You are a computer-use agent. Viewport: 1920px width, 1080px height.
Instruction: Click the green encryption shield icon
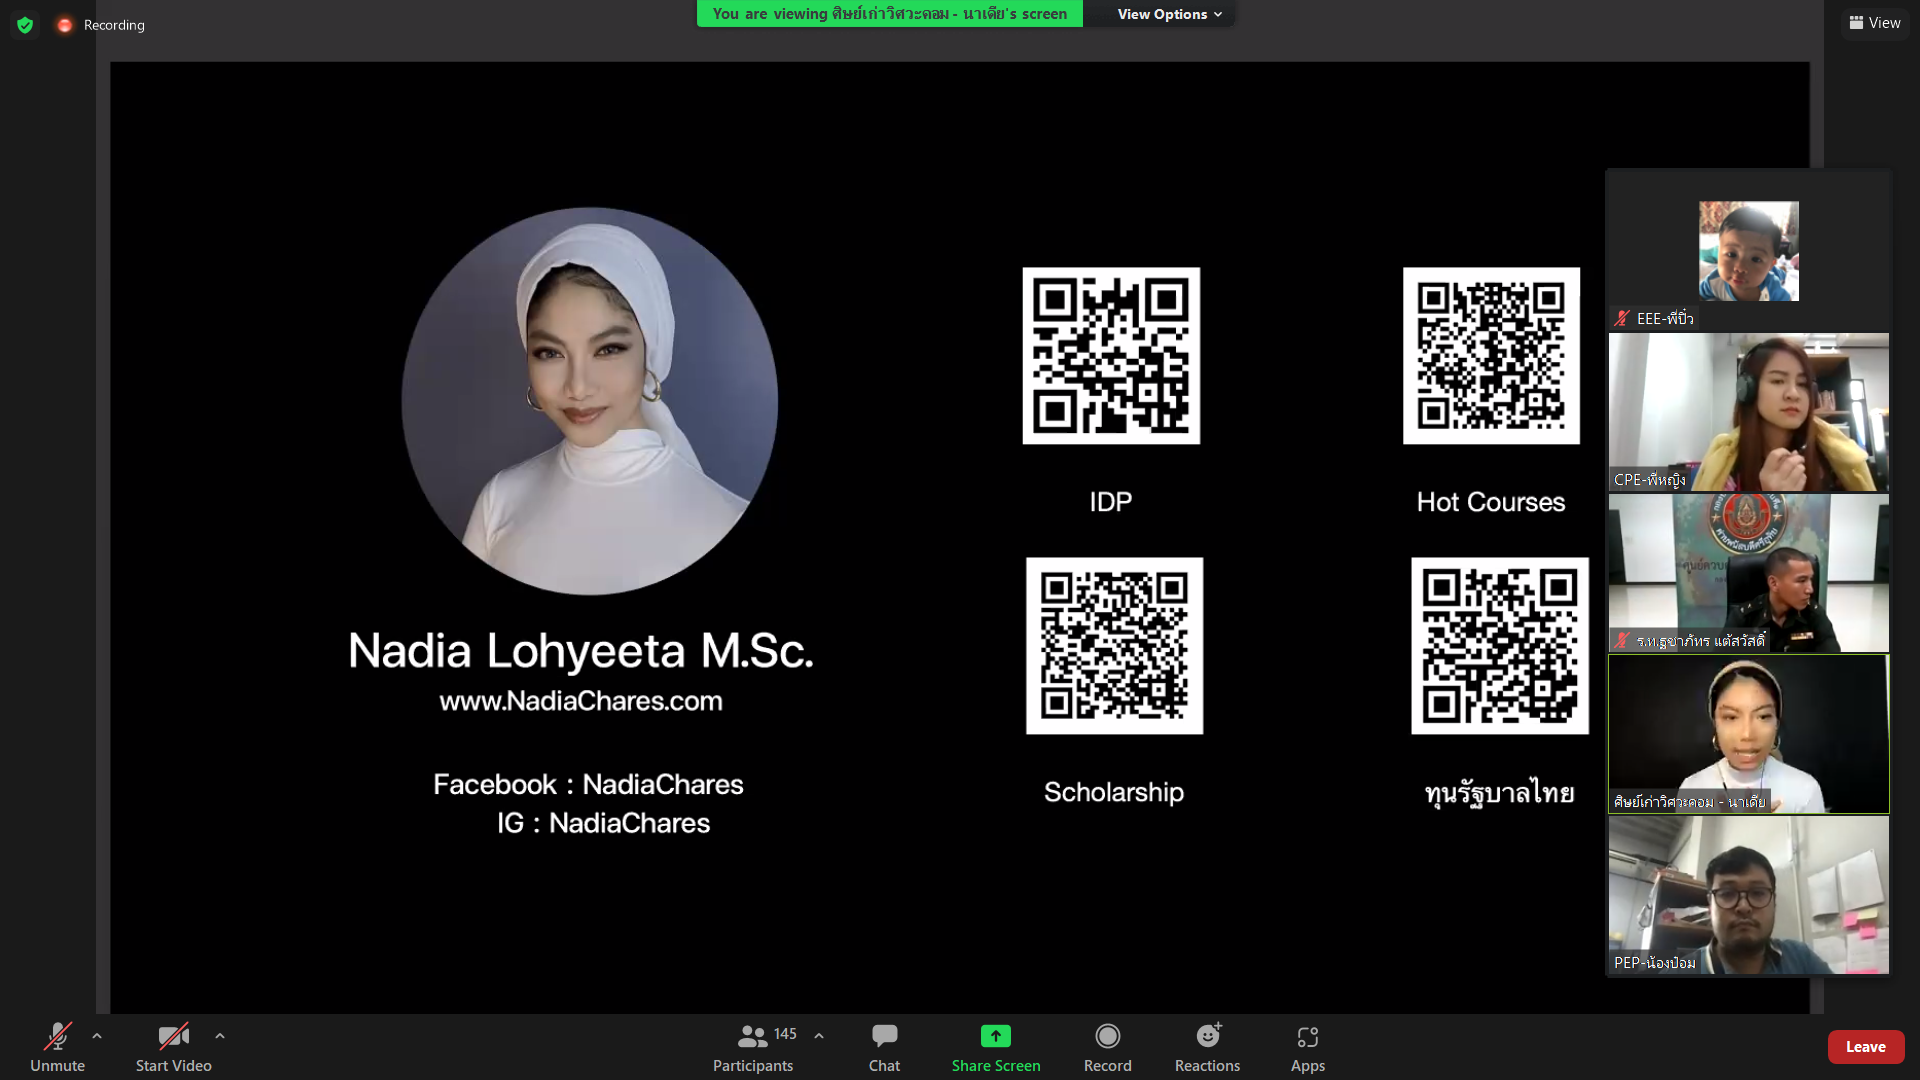tap(25, 25)
